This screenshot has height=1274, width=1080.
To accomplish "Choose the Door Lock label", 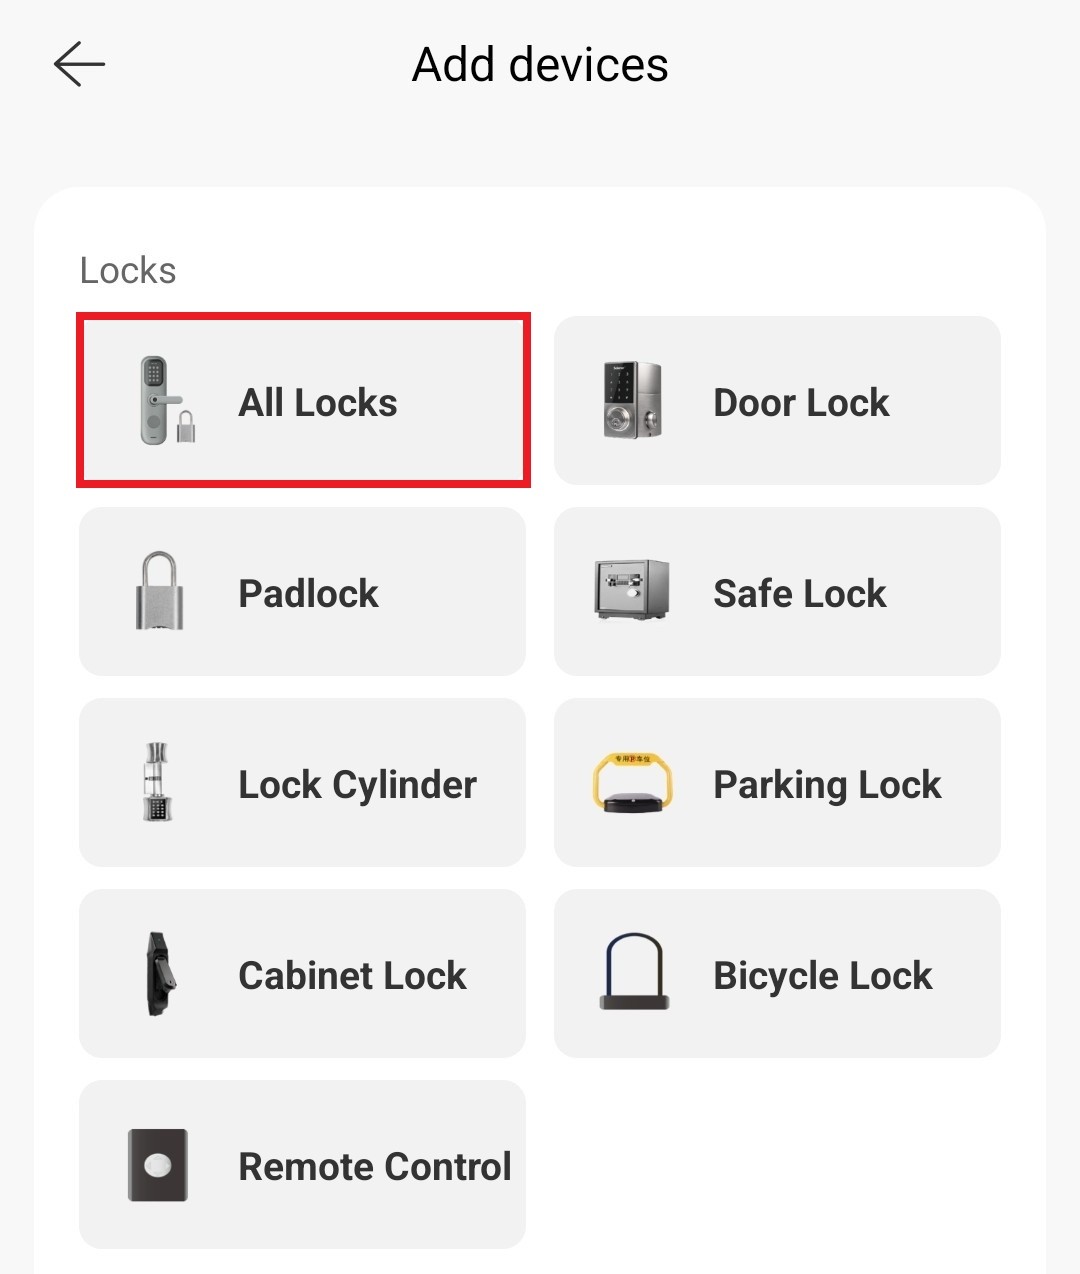I will (801, 403).
